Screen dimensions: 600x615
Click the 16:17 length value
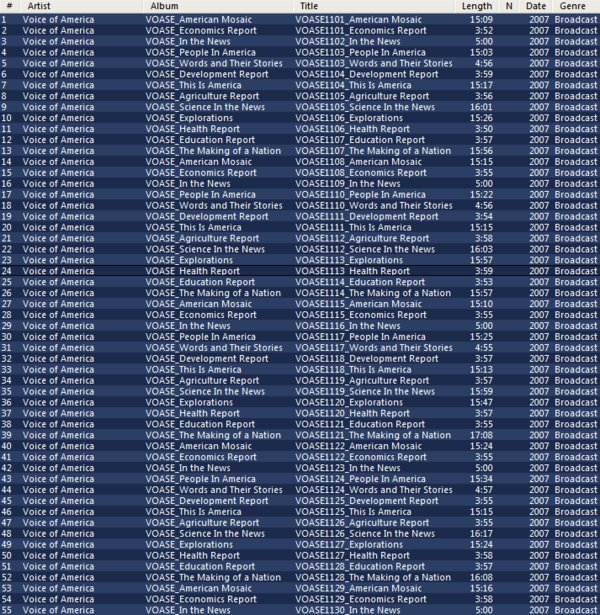(x=482, y=534)
